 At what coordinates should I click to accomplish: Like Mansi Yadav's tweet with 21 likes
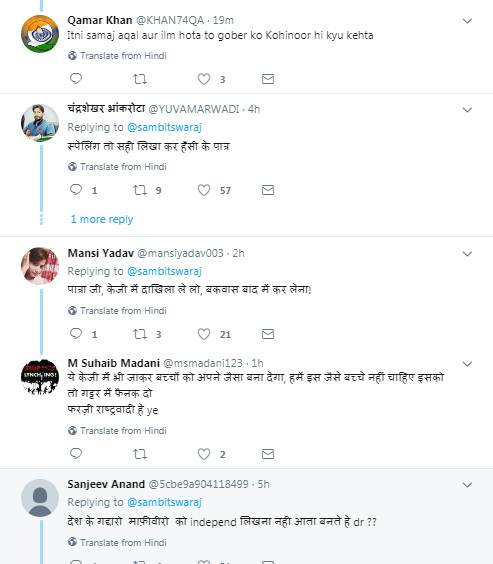tap(204, 334)
